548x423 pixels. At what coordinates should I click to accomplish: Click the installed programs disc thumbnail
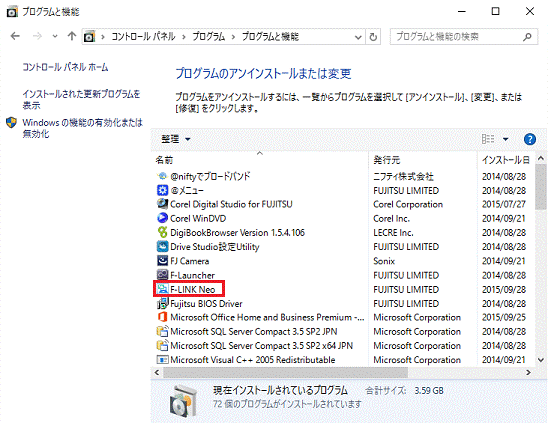point(183,400)
